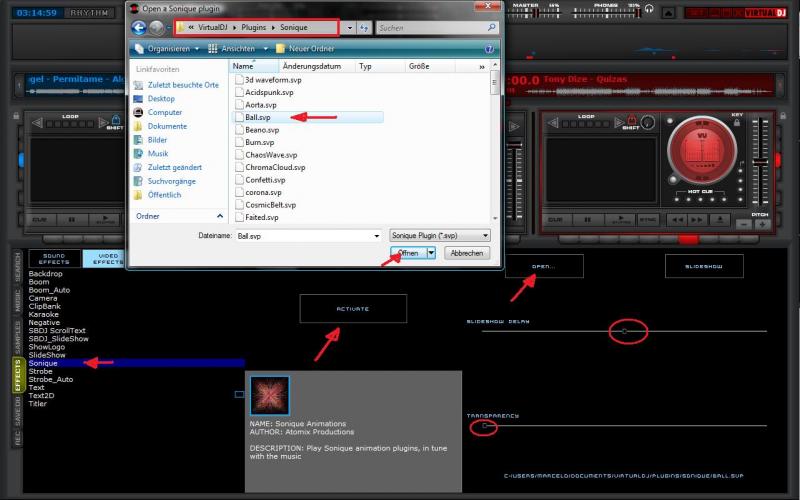The image size is (800, 500).
Task: Click left deck Cue button
Action: tap(40, 220)
